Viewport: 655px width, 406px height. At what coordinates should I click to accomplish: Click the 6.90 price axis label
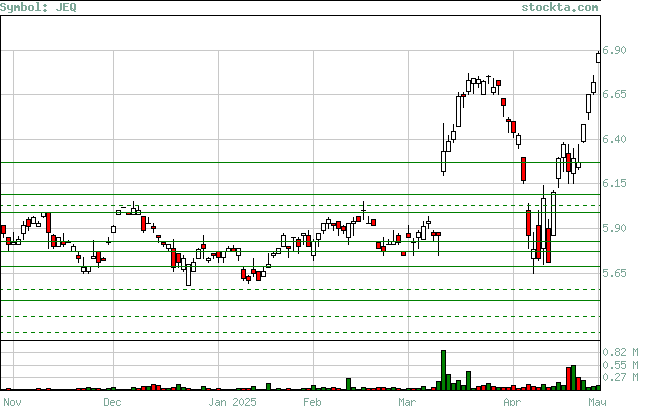pos(614,50)
